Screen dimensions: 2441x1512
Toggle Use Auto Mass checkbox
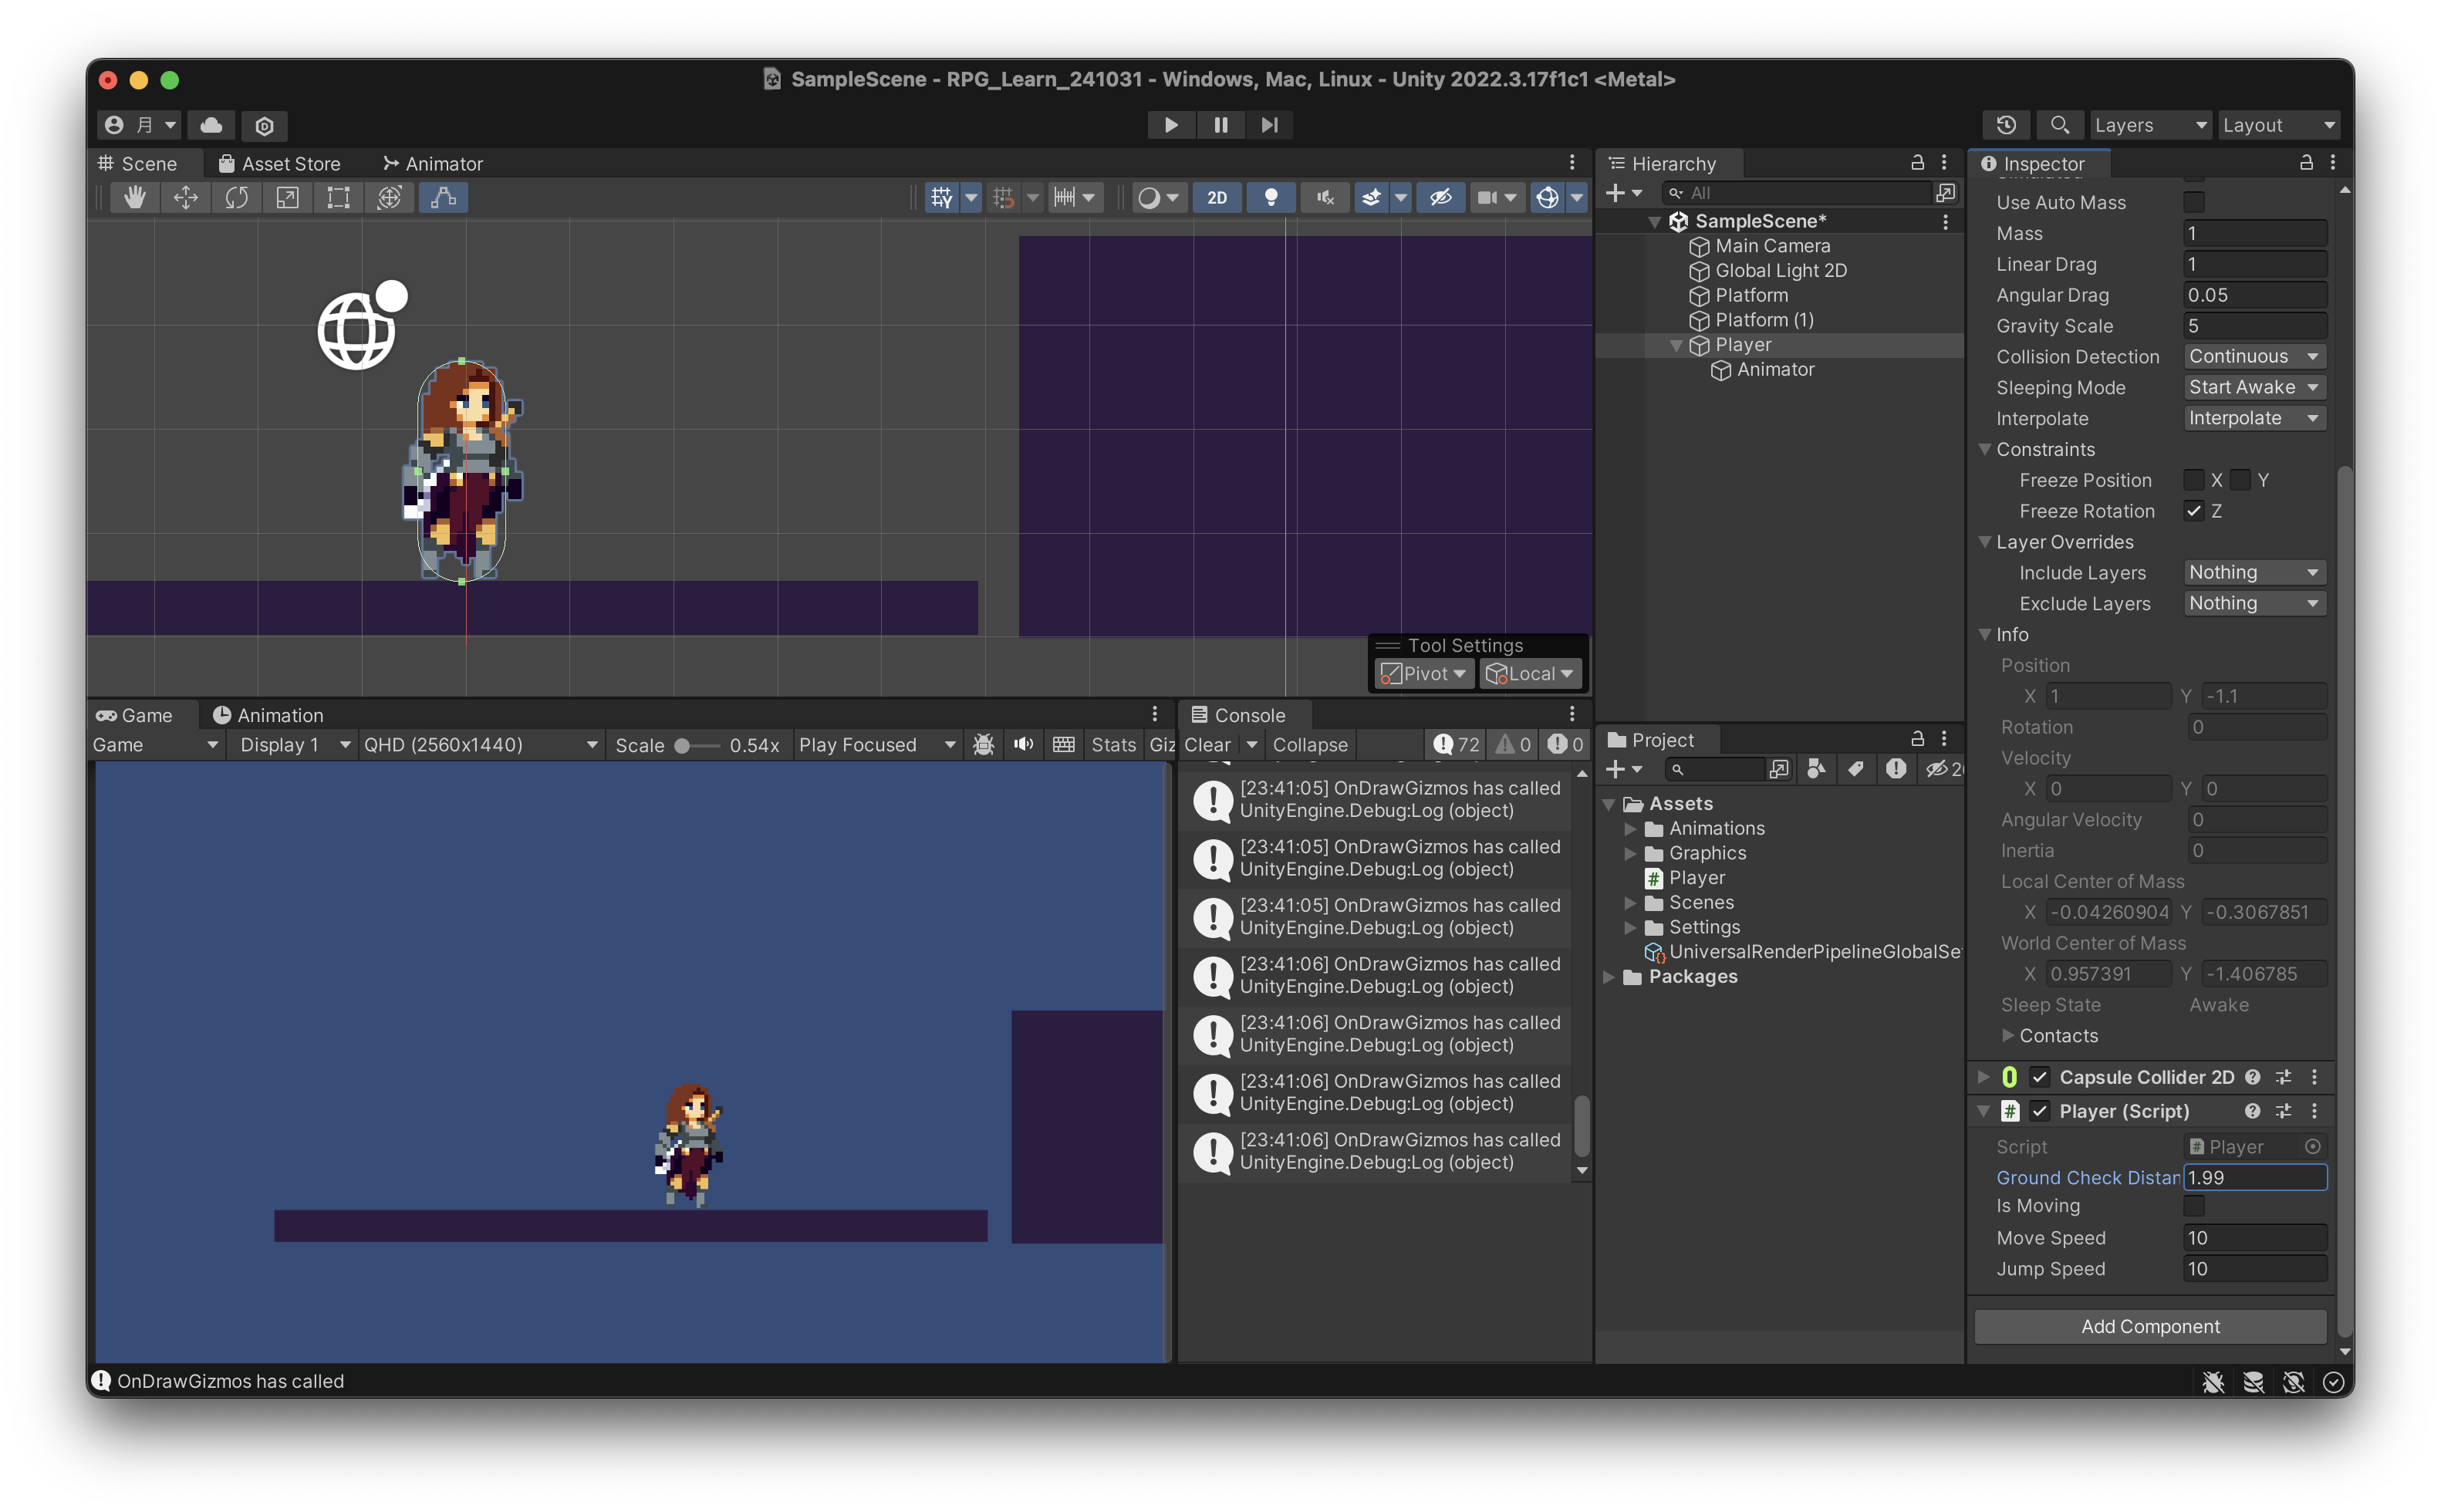(2194, 202)
